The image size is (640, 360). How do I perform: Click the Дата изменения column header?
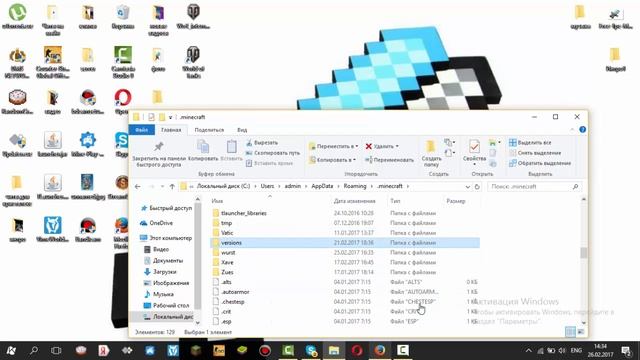click(x=354, y=201)
